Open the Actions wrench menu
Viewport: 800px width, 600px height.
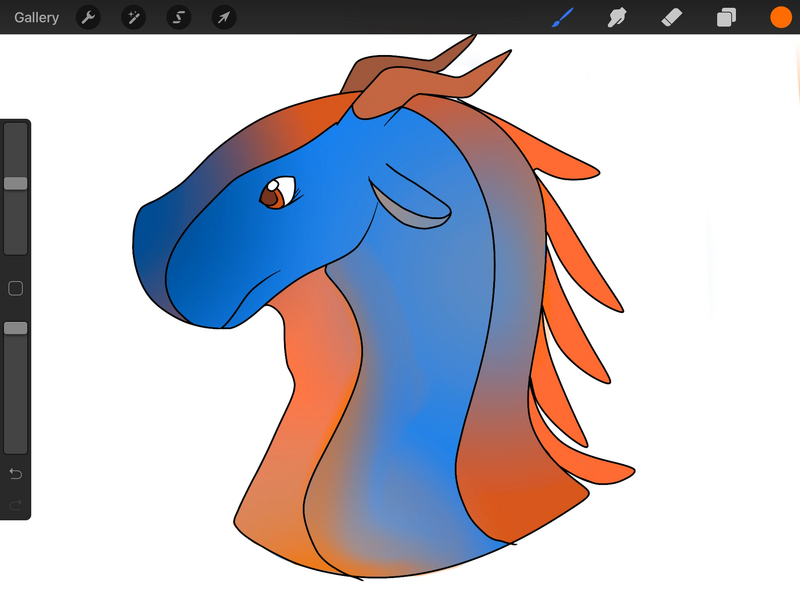[x=88, y=17]
